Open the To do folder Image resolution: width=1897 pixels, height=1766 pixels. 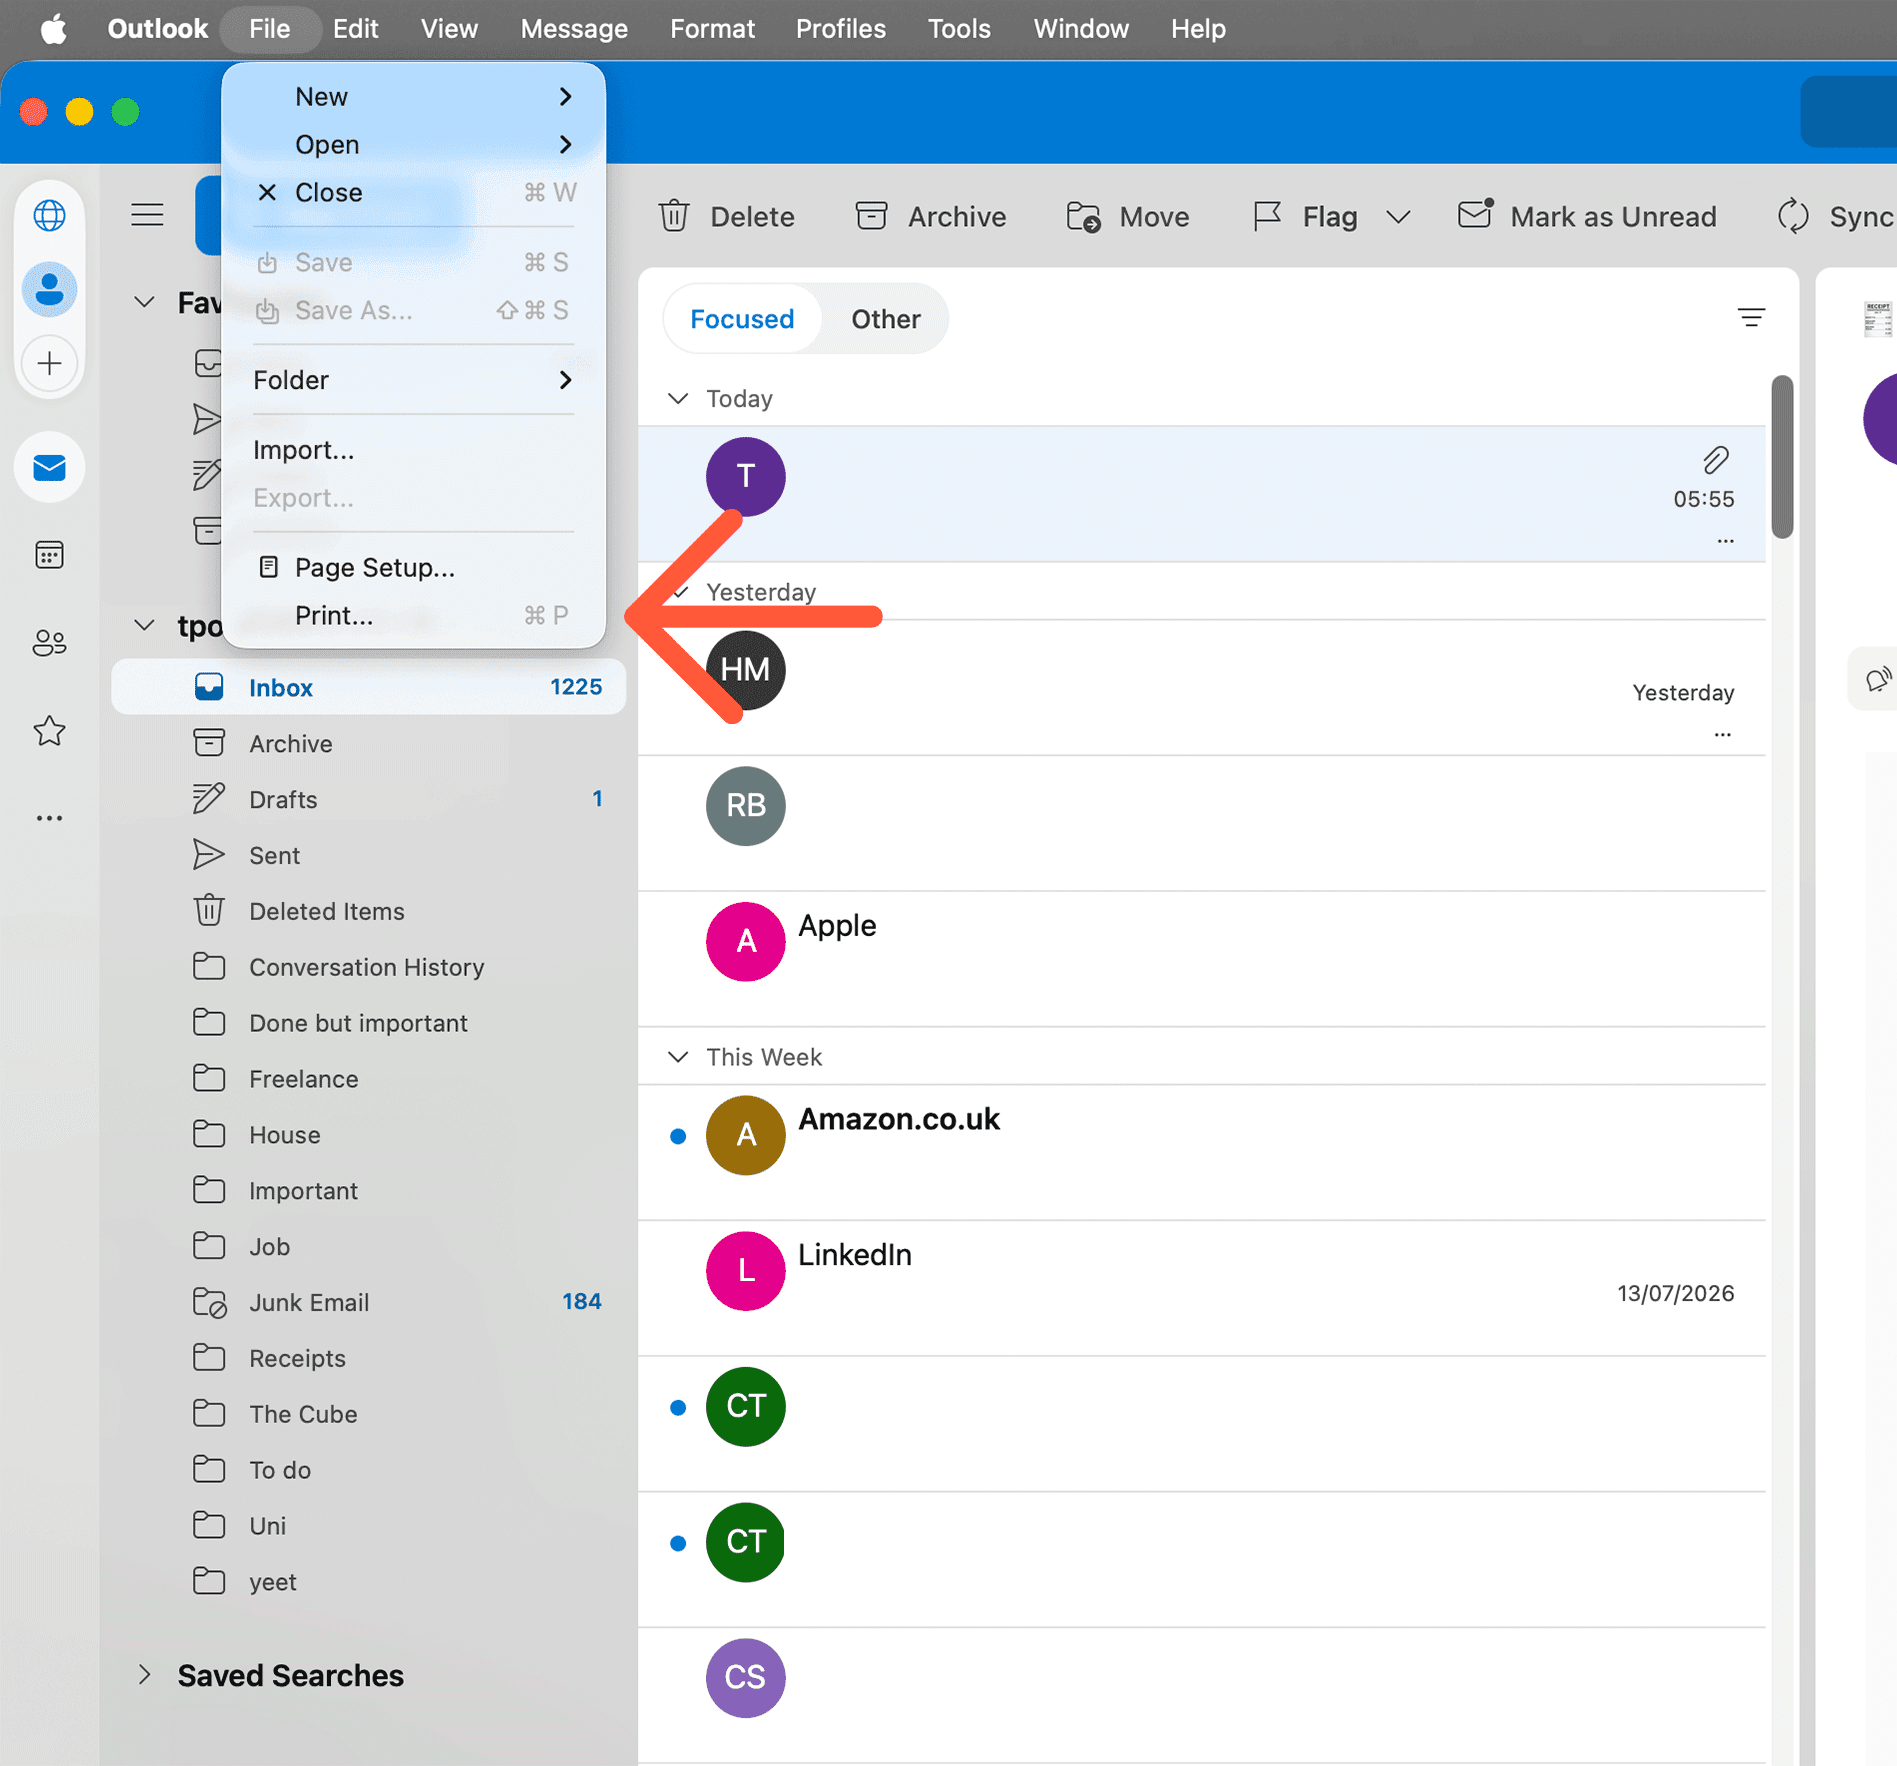click(x=369, y=1470)
